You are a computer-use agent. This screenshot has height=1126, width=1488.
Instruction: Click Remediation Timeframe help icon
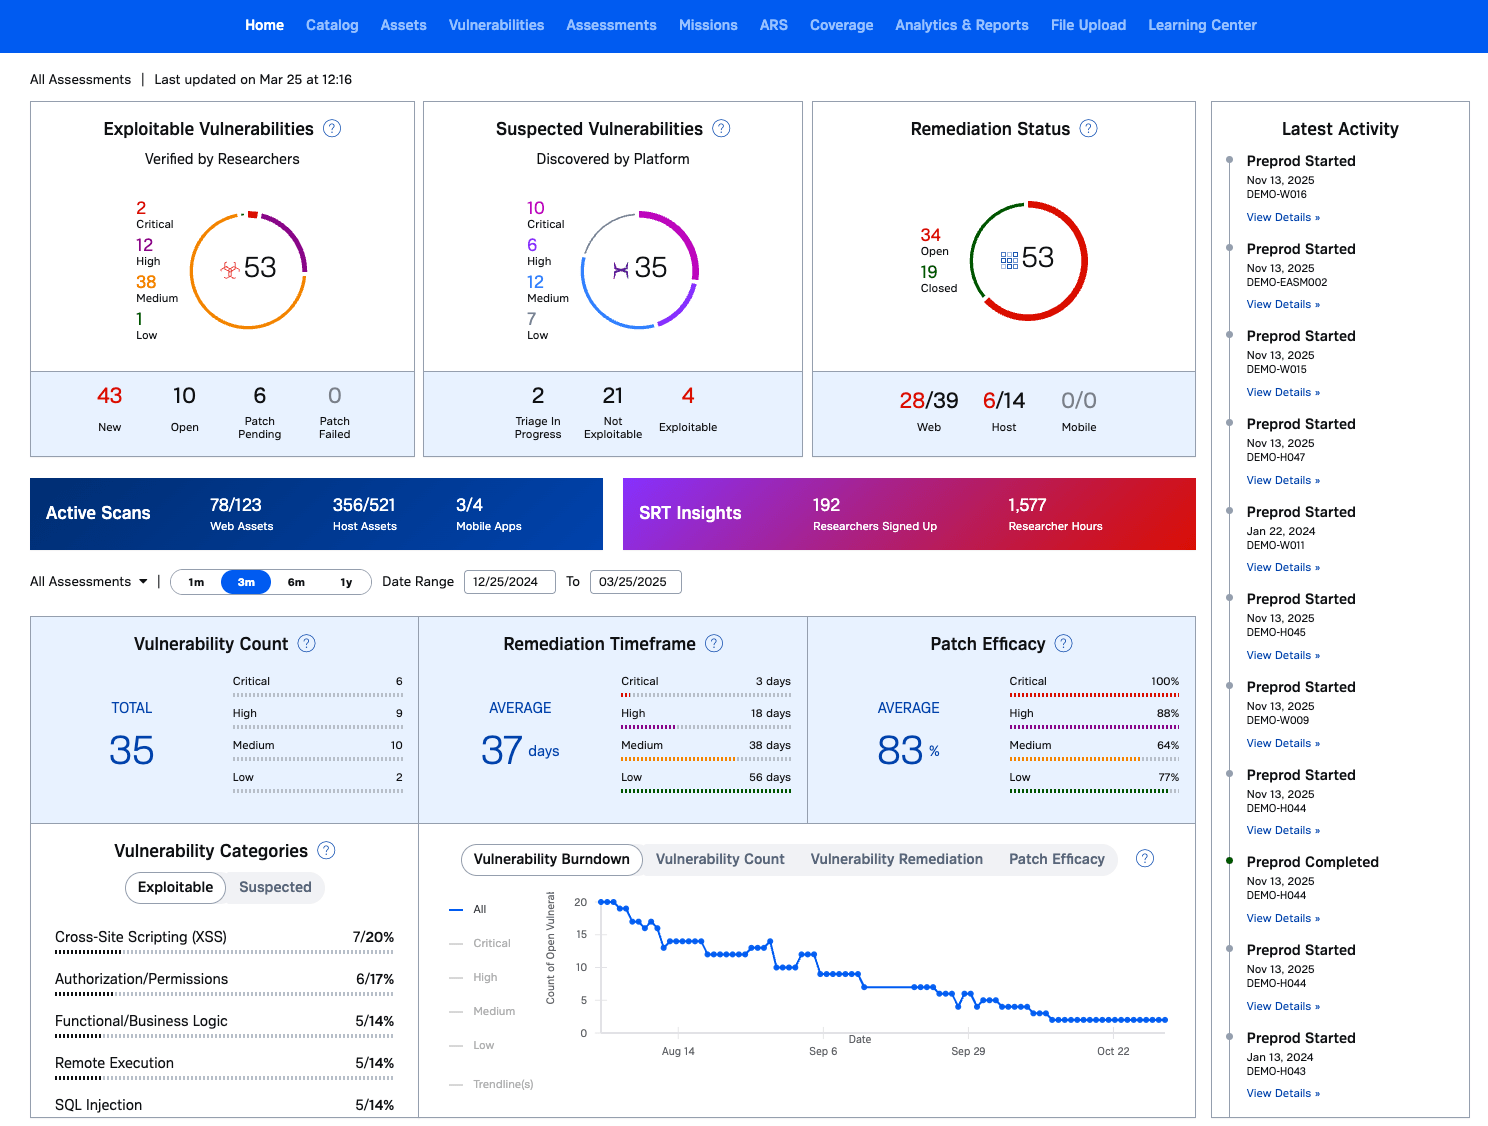(714, 643)
